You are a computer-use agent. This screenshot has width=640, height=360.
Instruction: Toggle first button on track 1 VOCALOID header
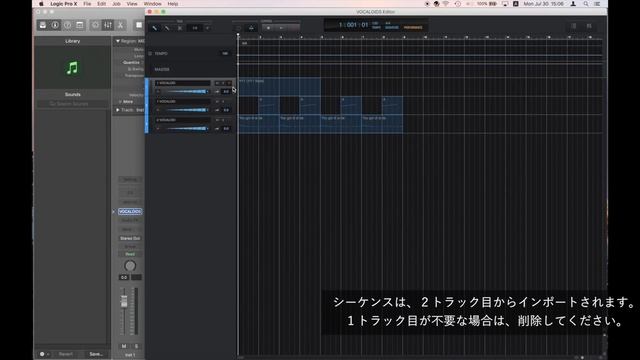[217, 83]
